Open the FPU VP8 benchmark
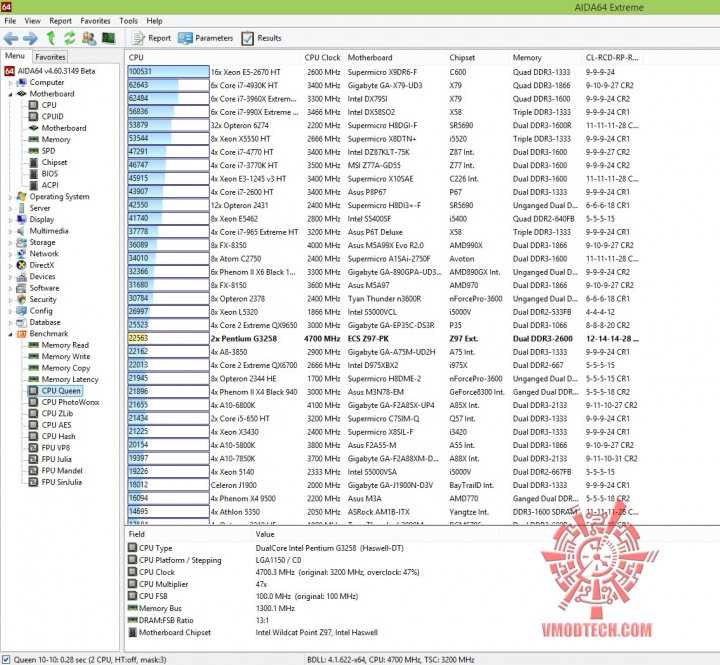 (x=56, y=448)
